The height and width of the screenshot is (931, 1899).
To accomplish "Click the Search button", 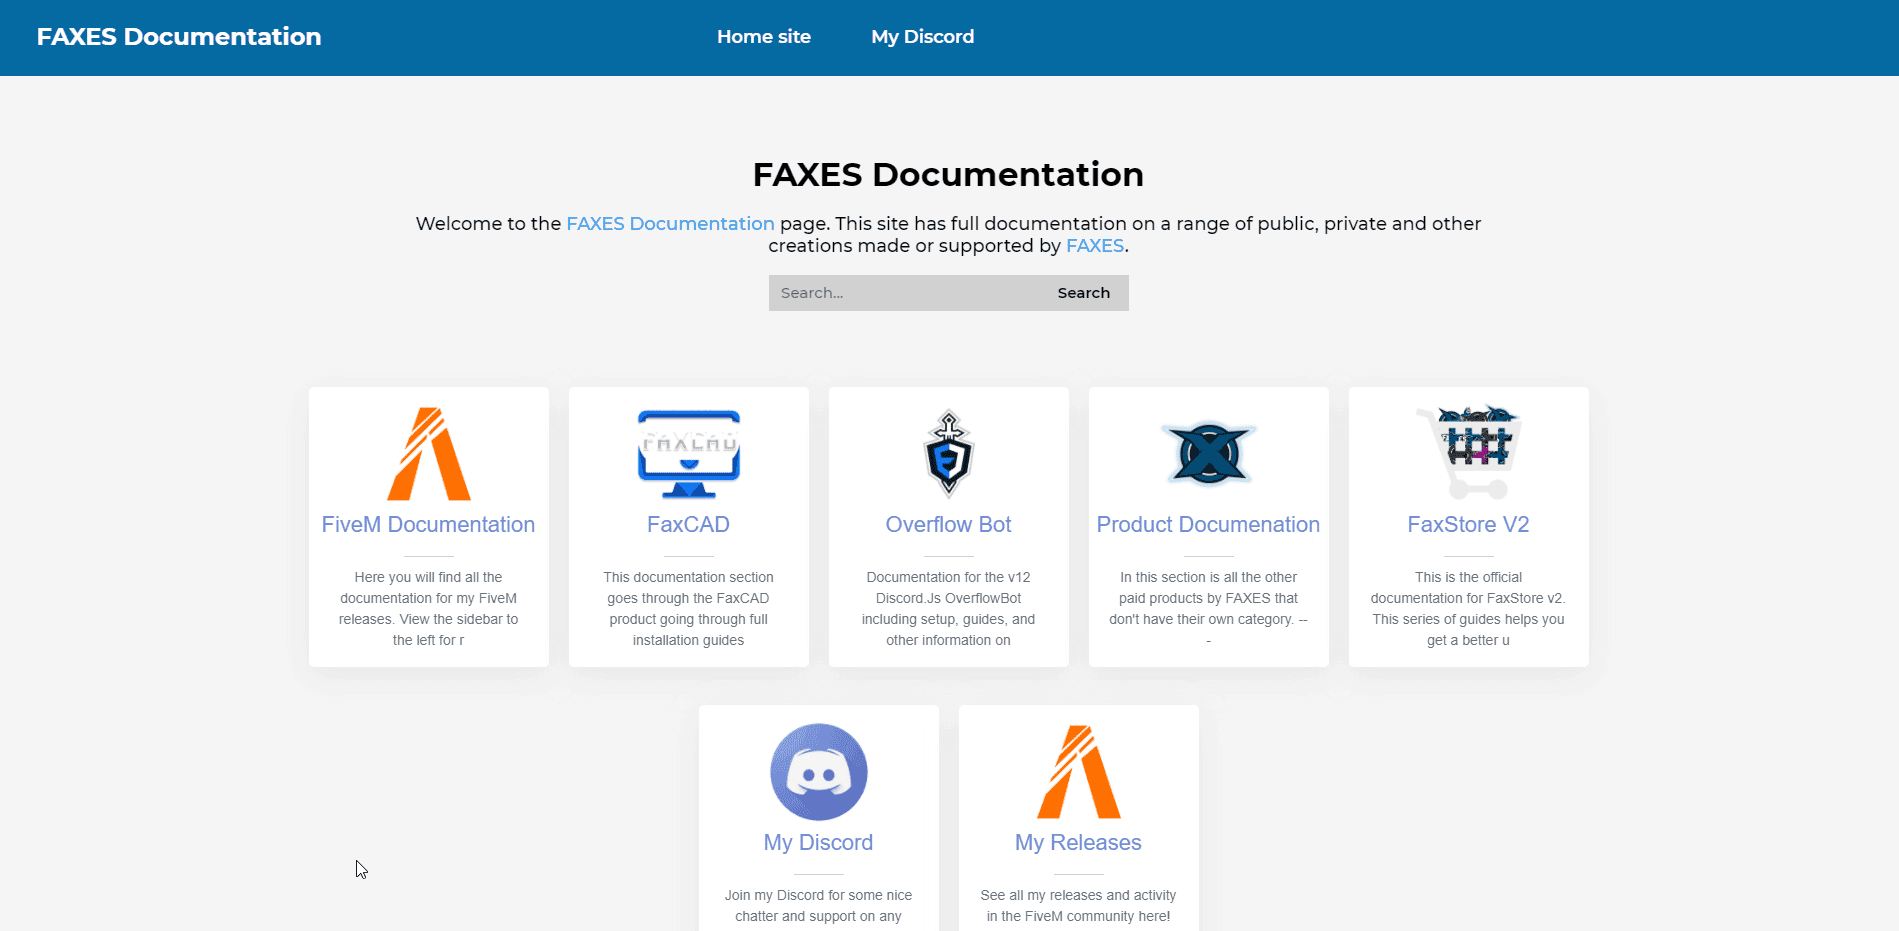I will (1084, 293).
